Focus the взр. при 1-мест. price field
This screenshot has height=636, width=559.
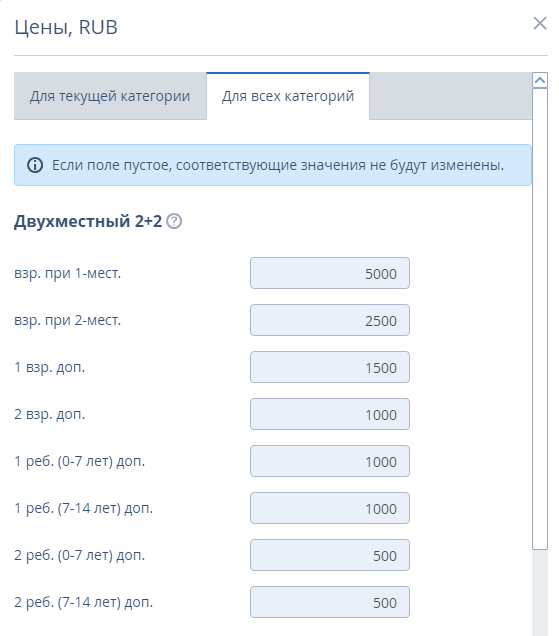[330, 273]
